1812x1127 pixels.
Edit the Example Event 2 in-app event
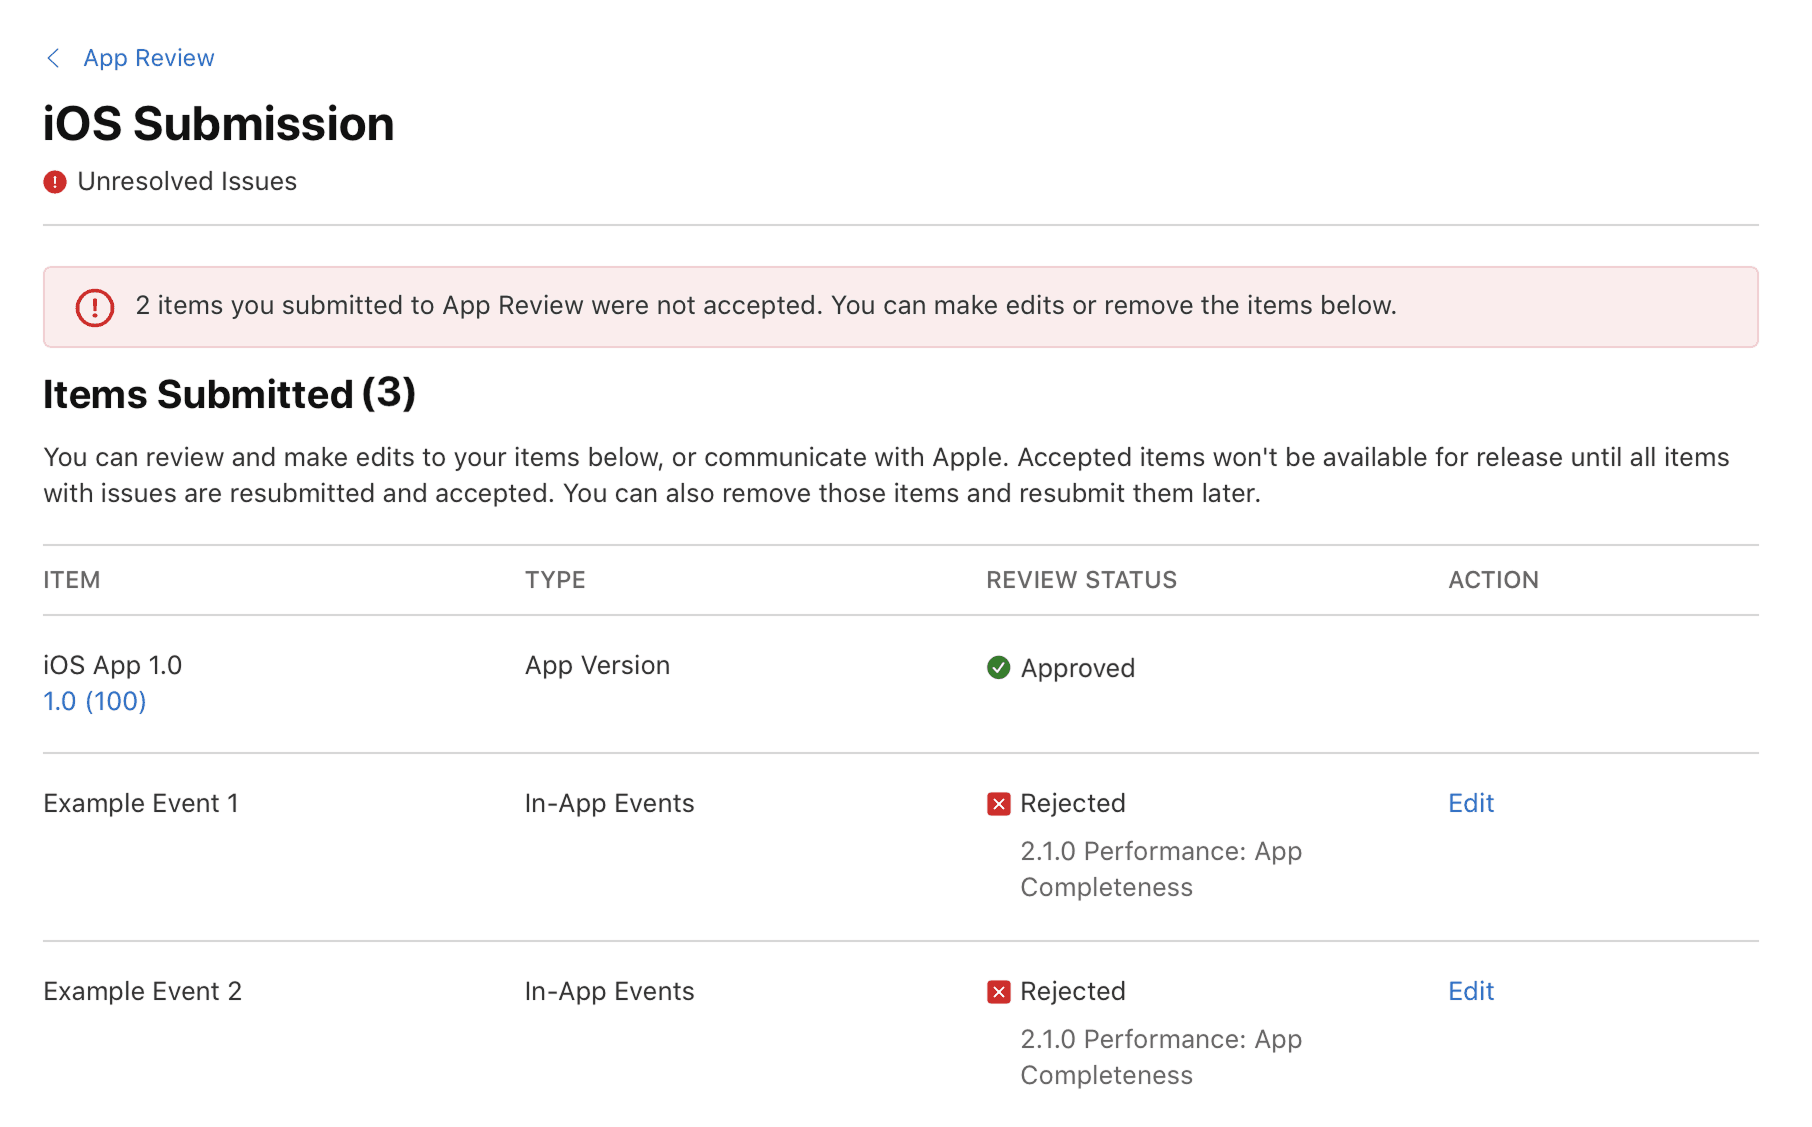click(x=1470, y=992)
